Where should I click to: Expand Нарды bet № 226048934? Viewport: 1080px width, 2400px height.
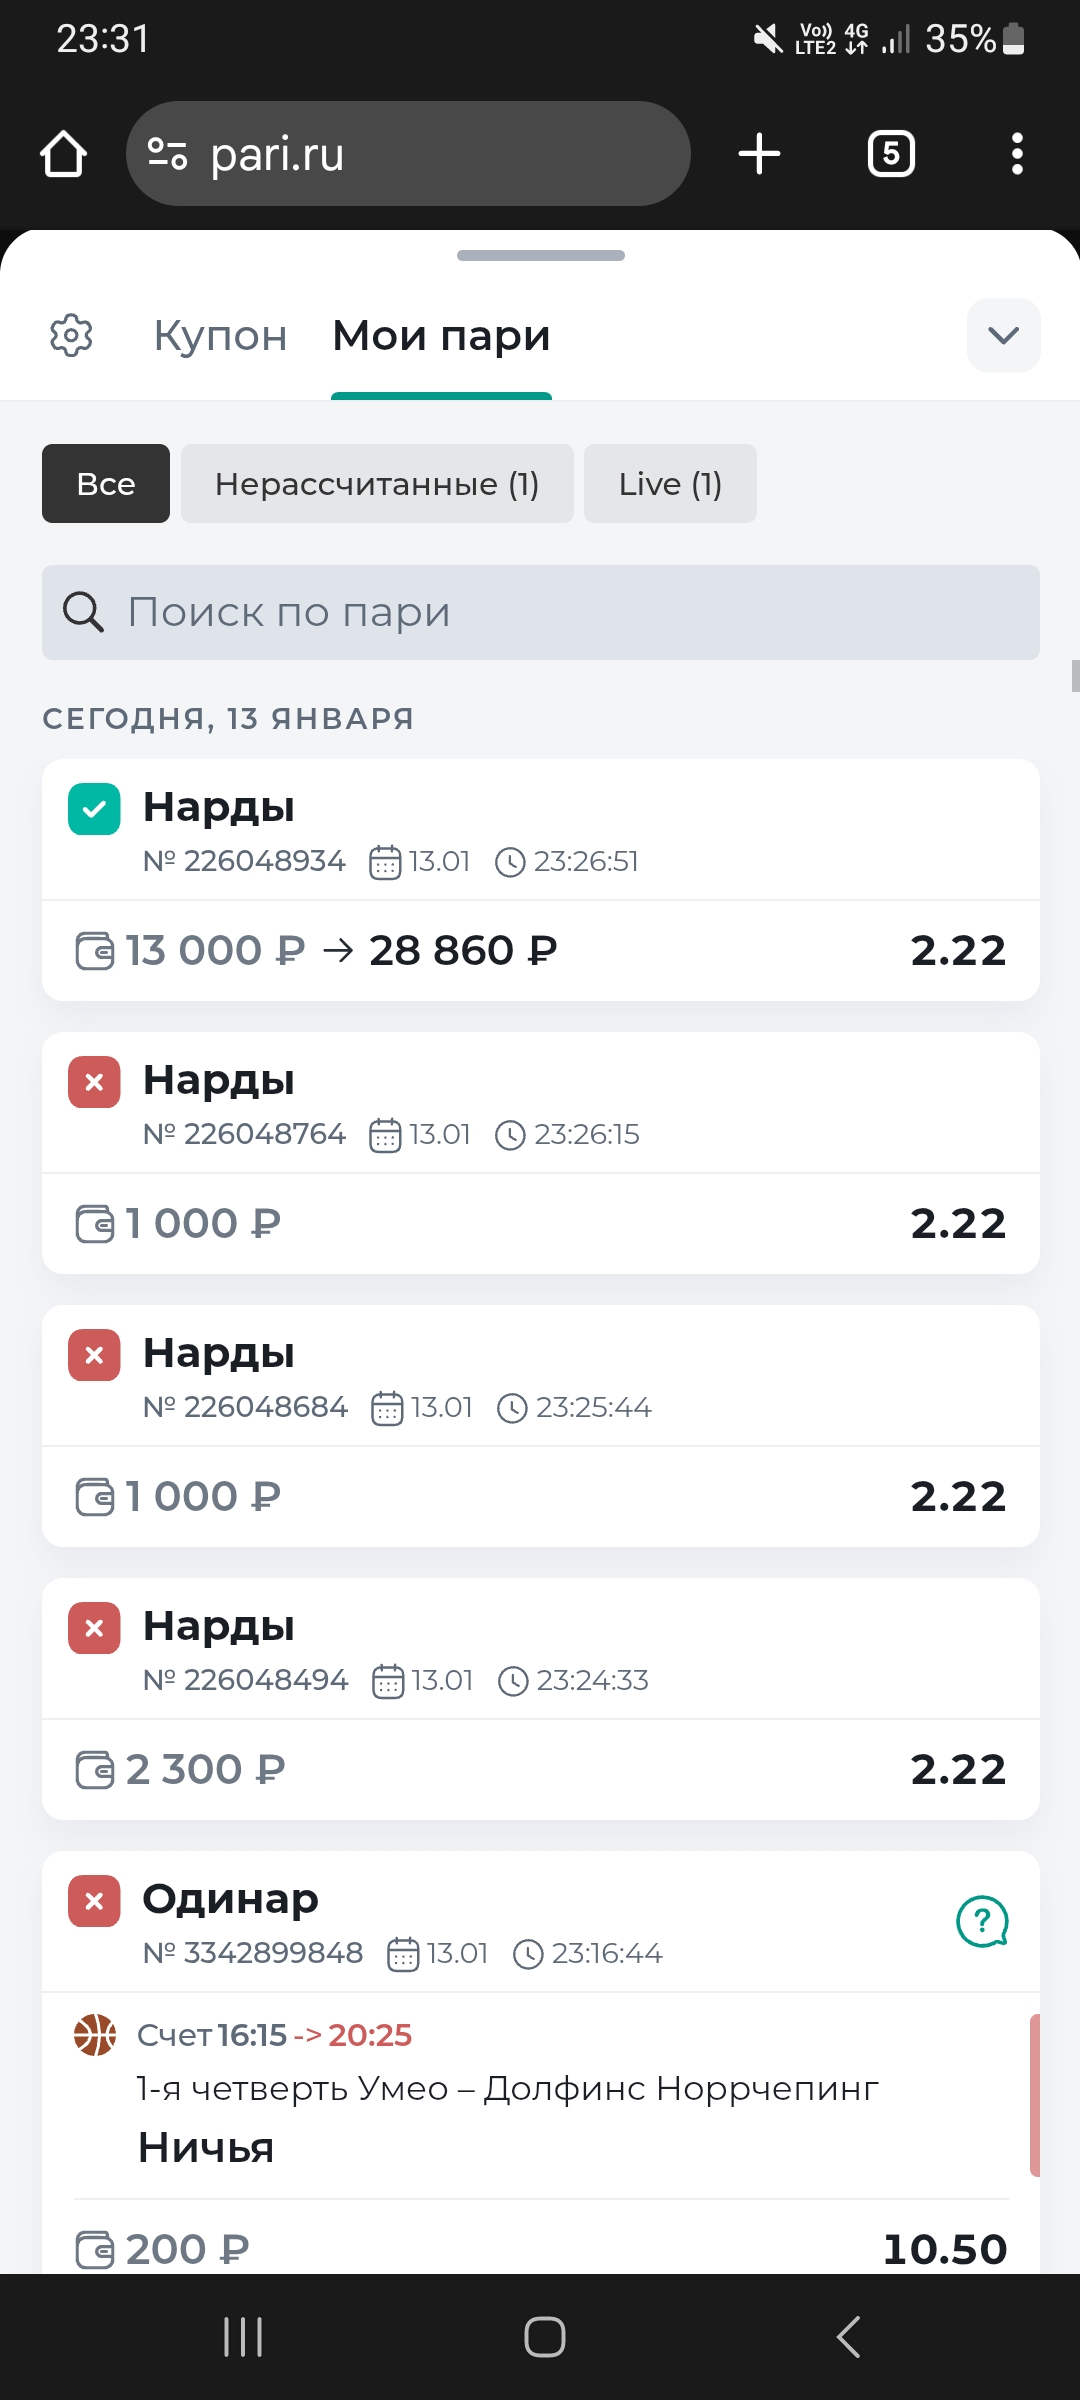point(540,830)
